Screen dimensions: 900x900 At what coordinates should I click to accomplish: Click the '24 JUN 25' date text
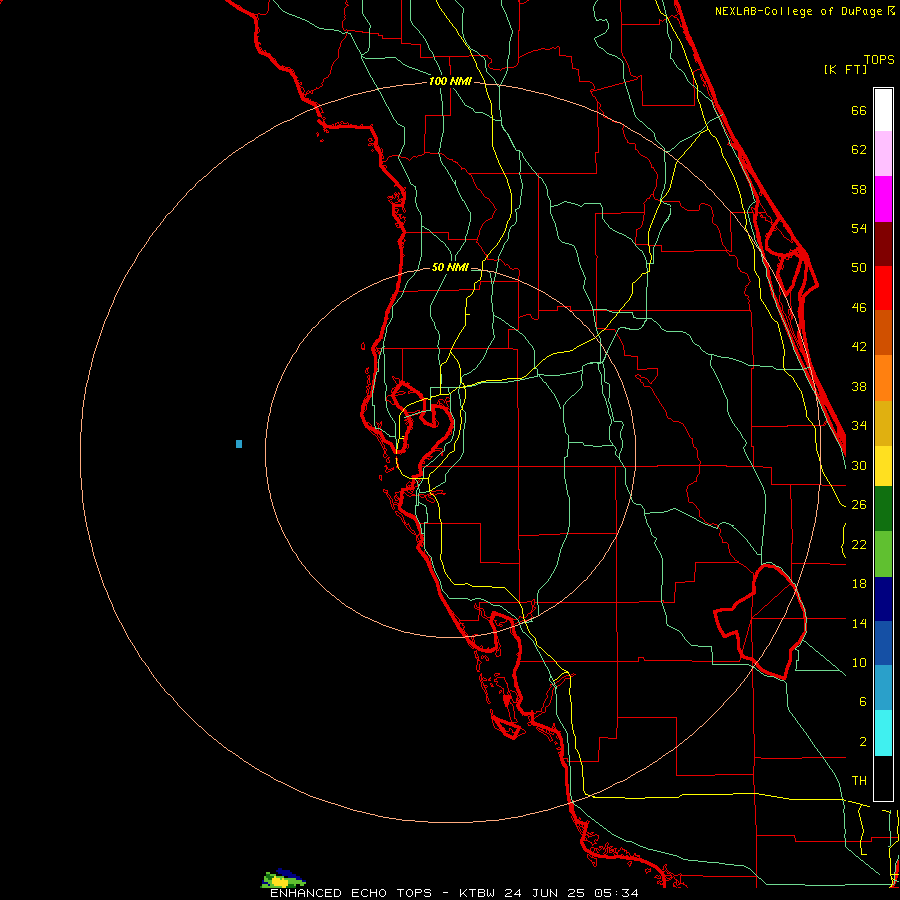545,893
